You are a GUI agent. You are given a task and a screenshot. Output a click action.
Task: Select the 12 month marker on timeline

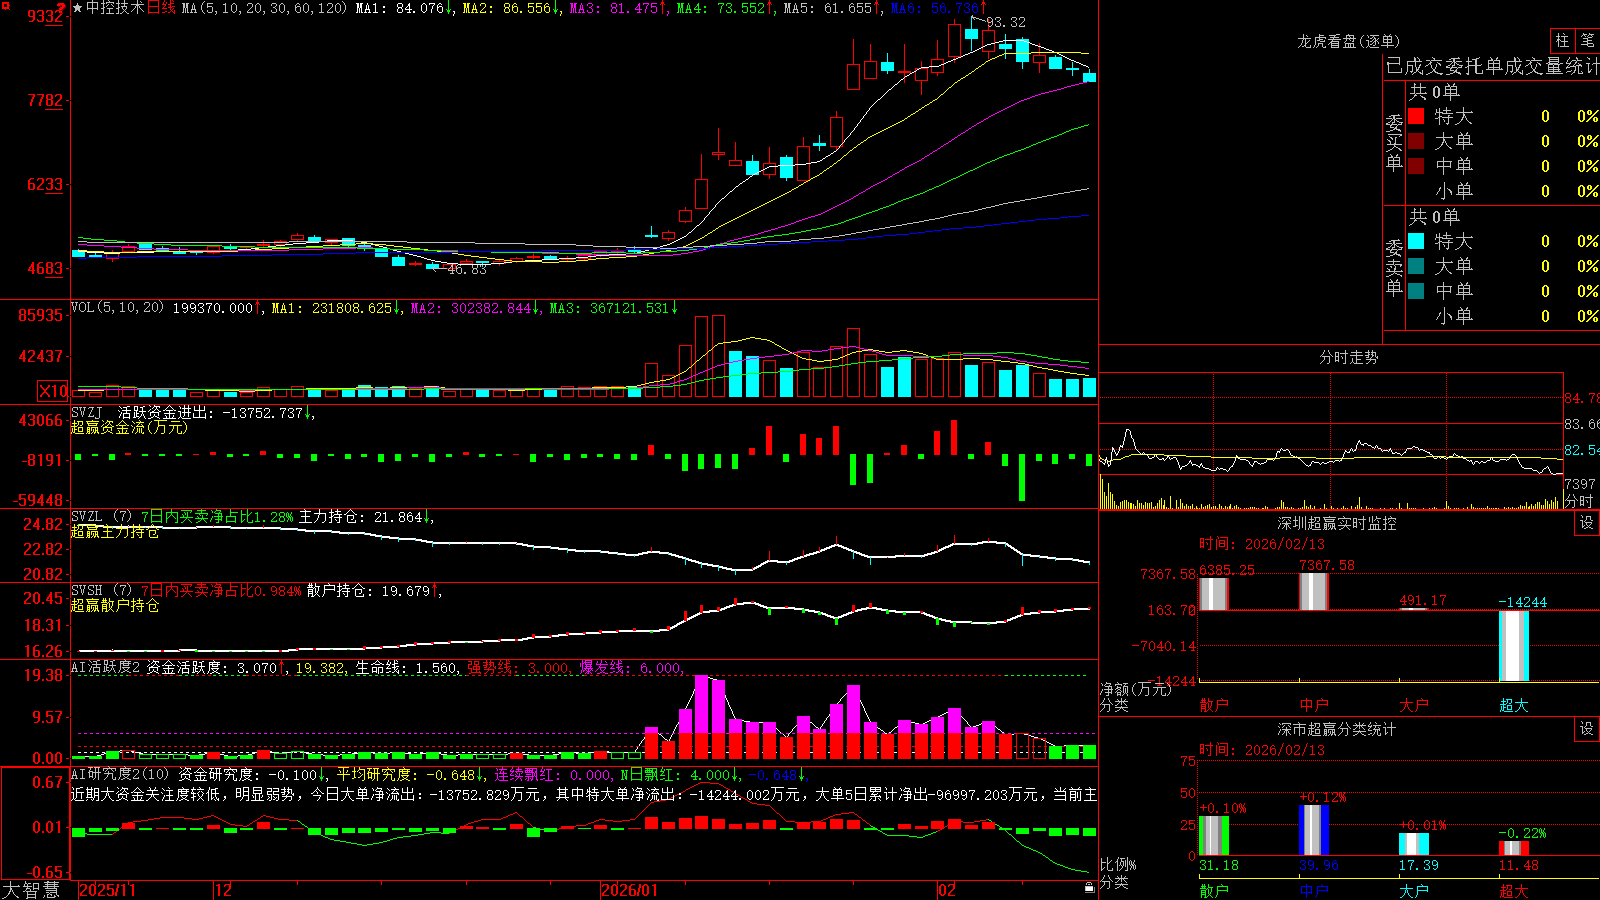pos(223,890)
